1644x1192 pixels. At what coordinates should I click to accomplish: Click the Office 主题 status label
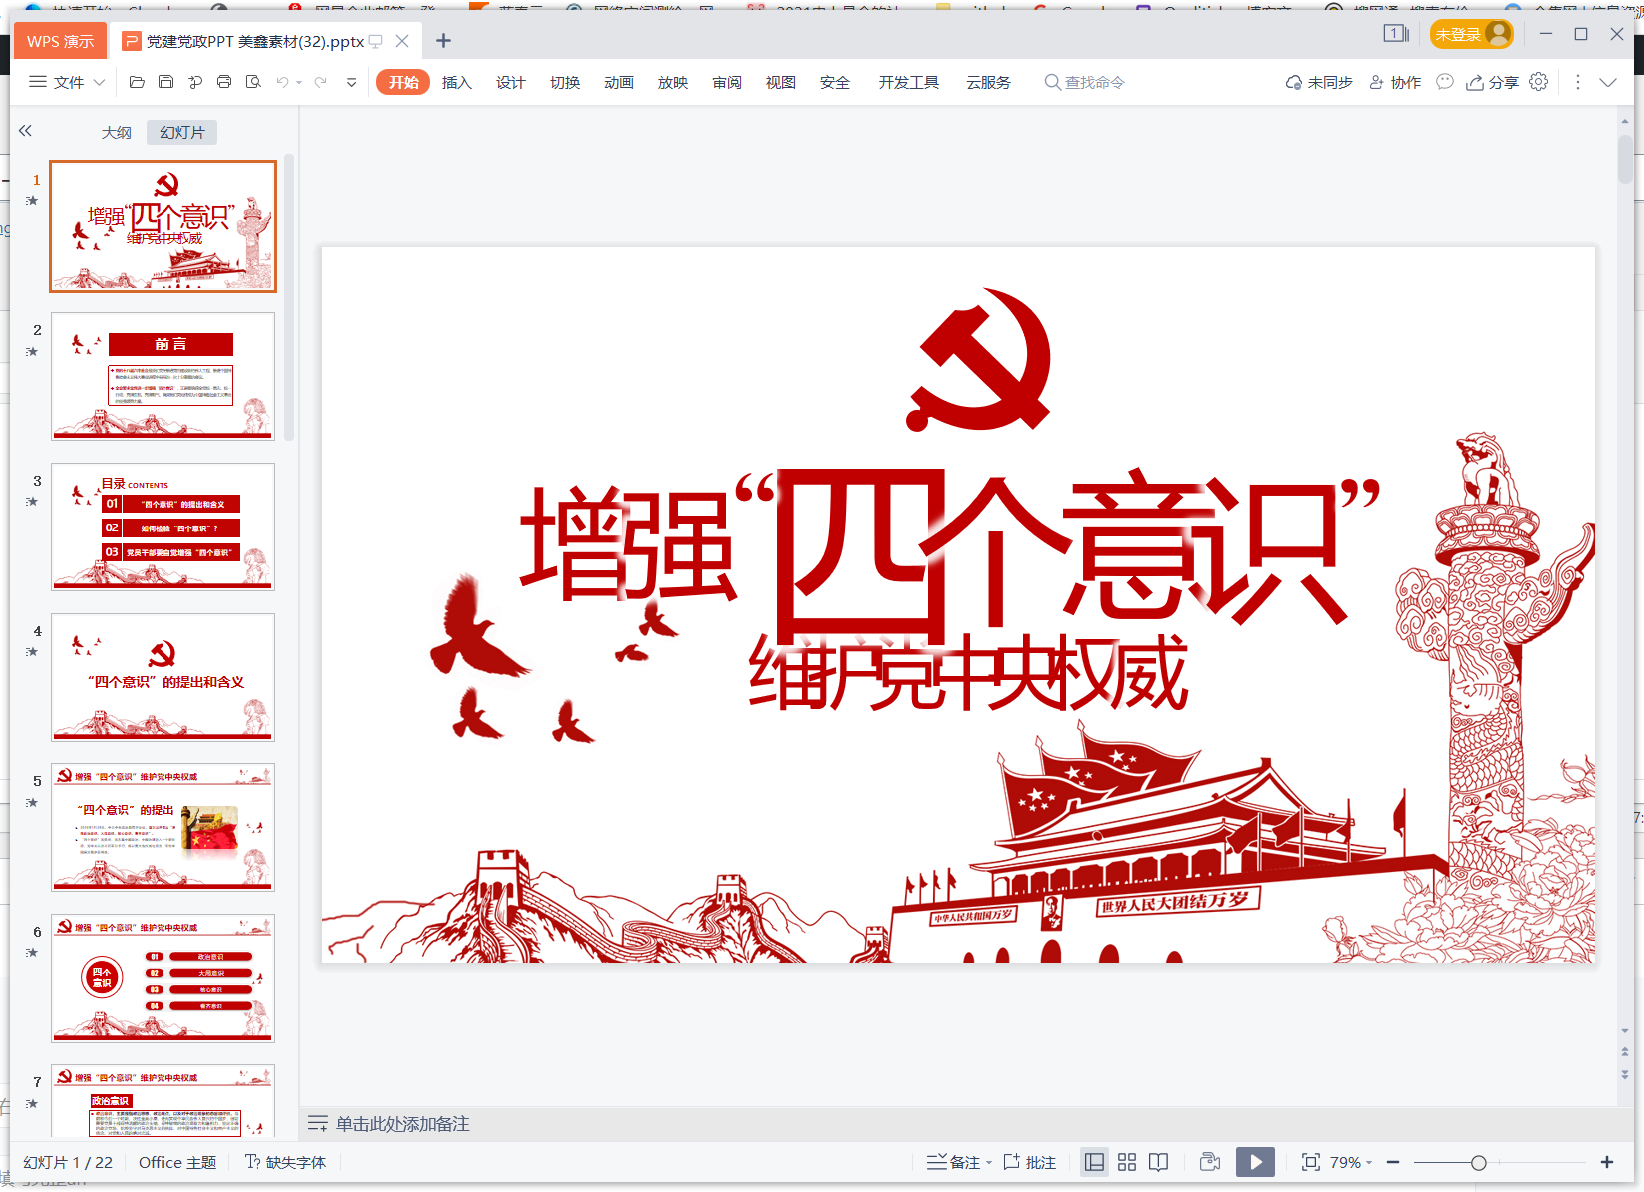tap(177, 1162)
